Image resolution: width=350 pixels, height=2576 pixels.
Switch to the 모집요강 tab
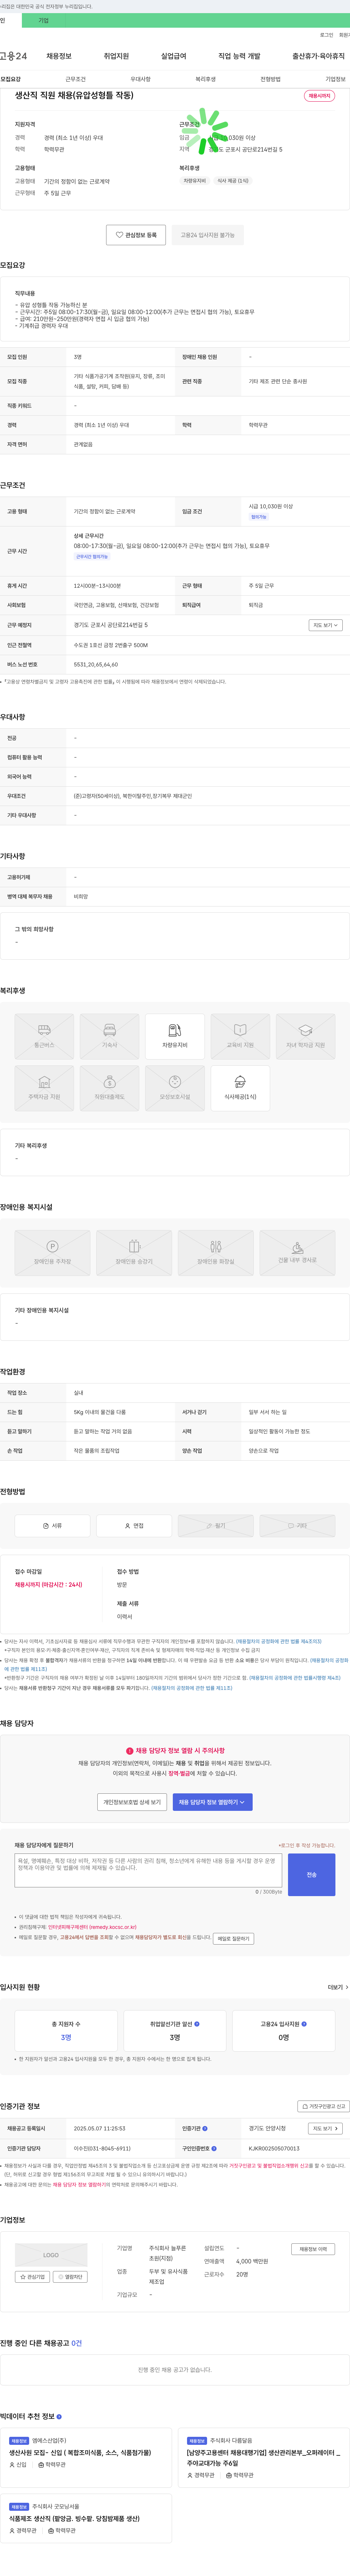[x=11, y=79]
